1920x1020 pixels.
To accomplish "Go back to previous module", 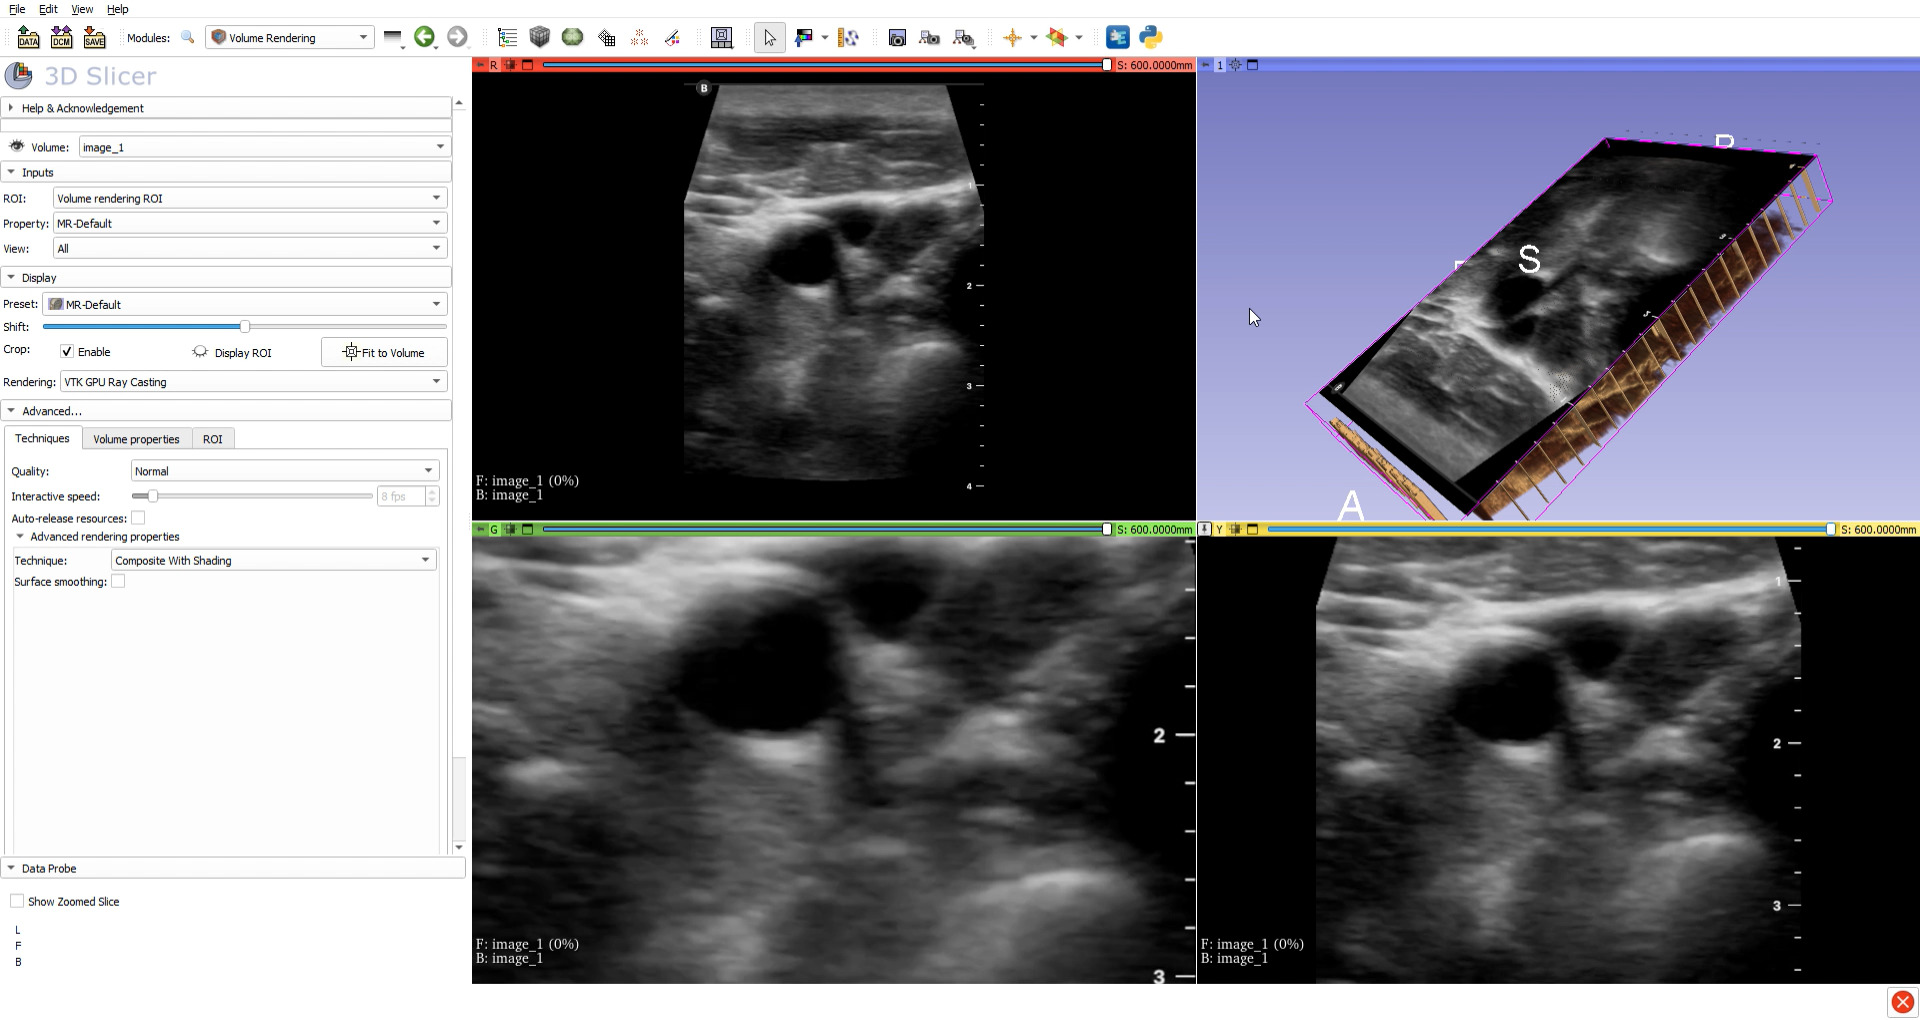I will click(x=424, y=38).
